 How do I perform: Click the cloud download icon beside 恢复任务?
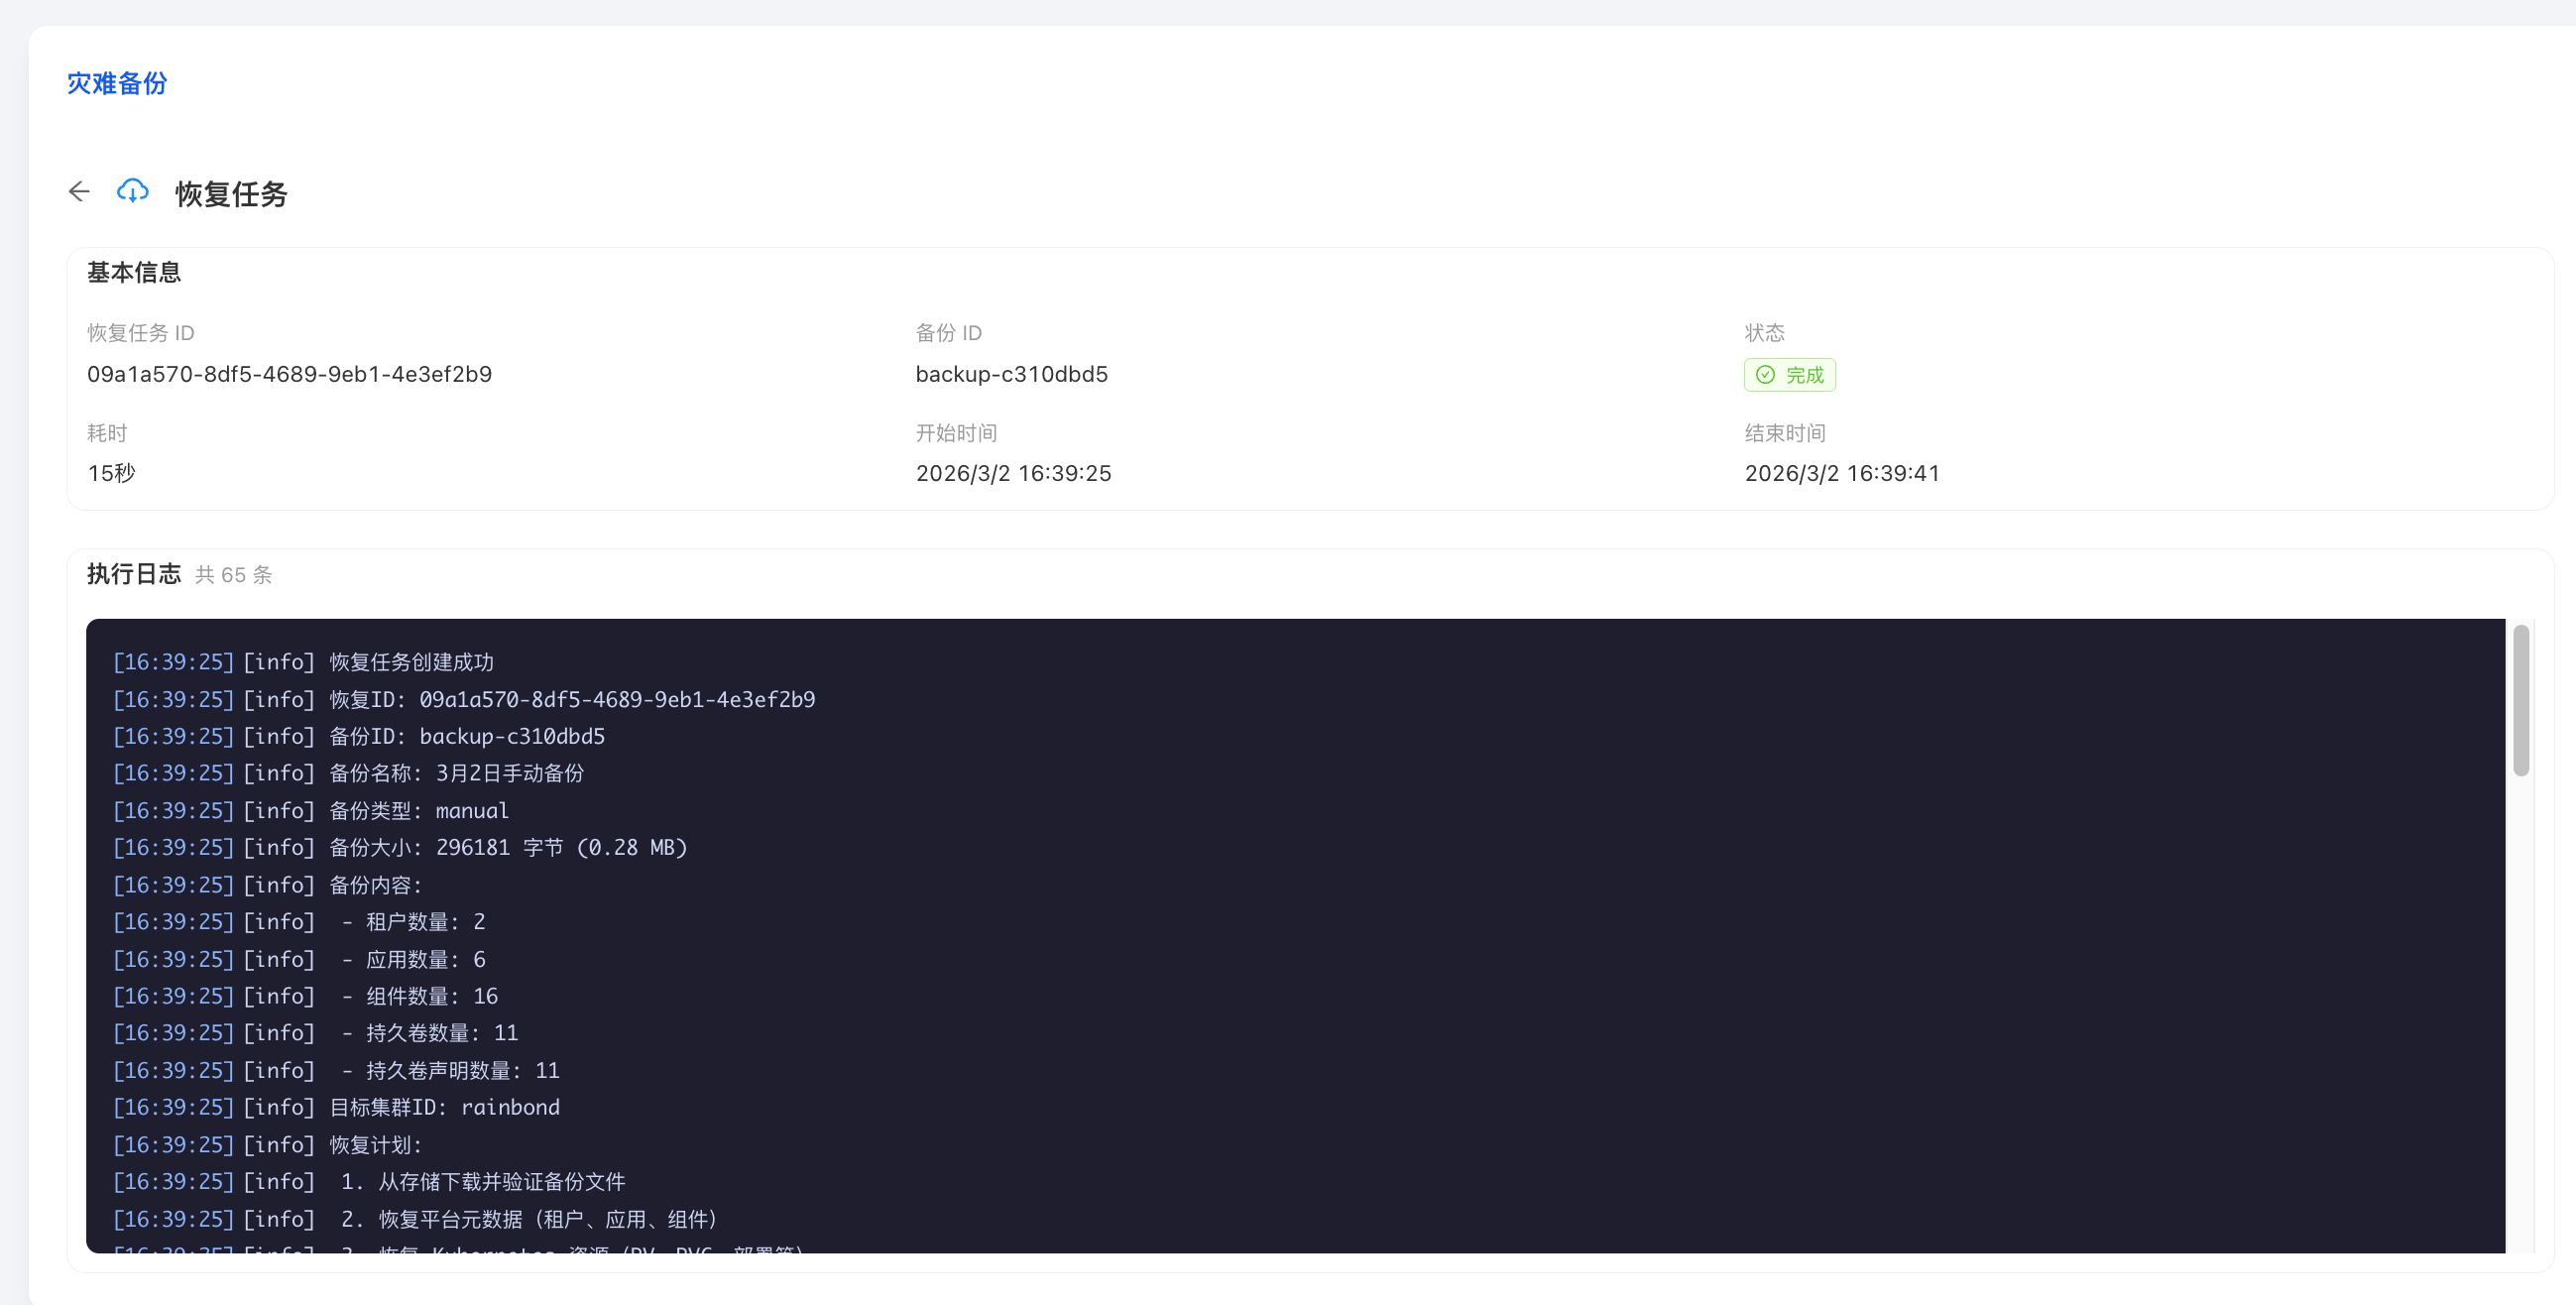tap(133, 191)
